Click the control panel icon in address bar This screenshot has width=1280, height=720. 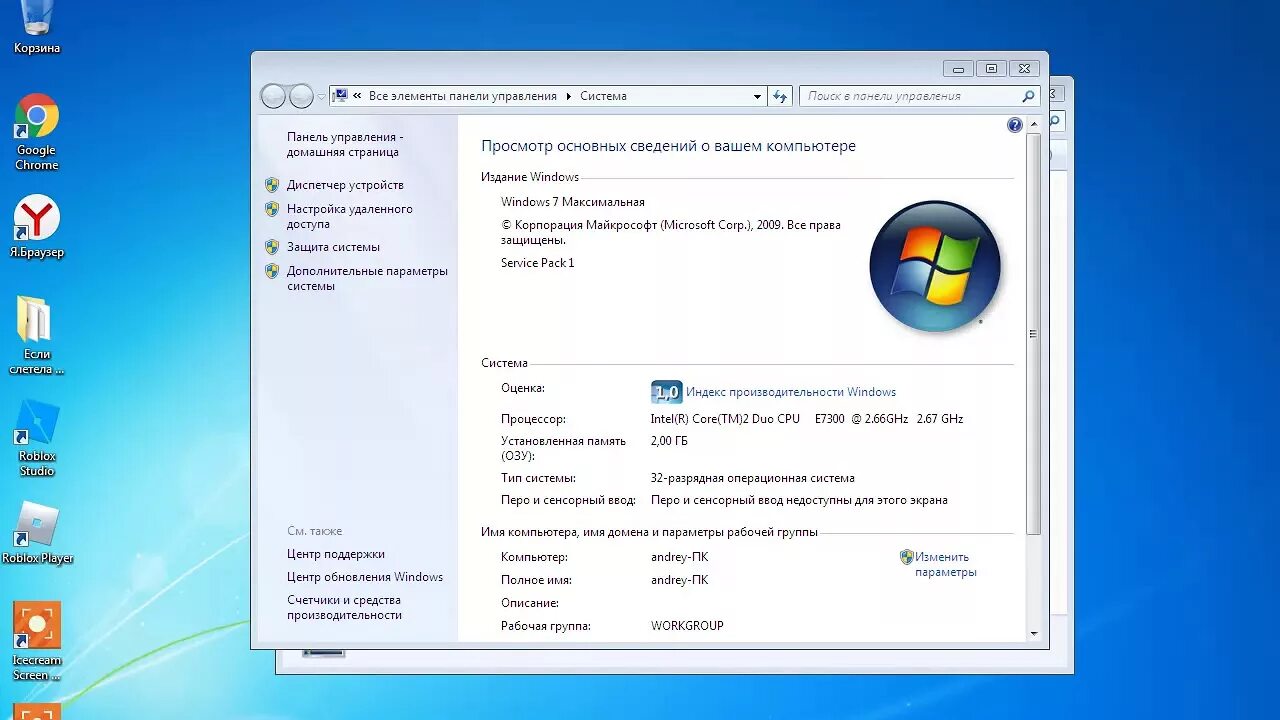(341, 96)
